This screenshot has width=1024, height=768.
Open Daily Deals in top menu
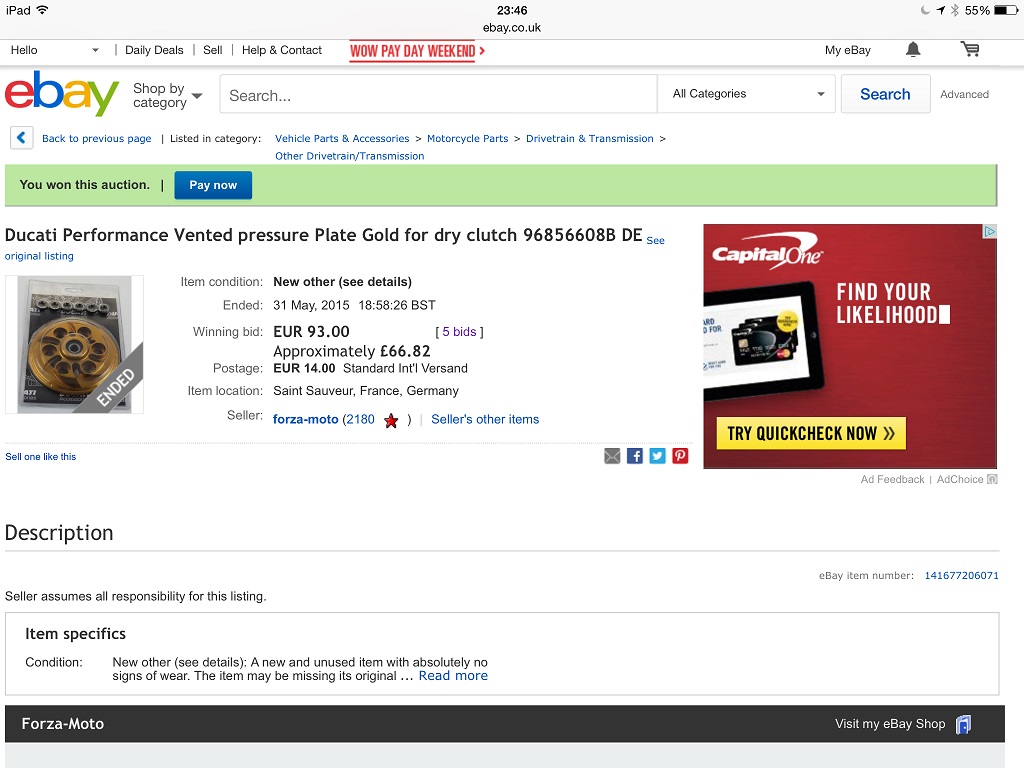154,50
